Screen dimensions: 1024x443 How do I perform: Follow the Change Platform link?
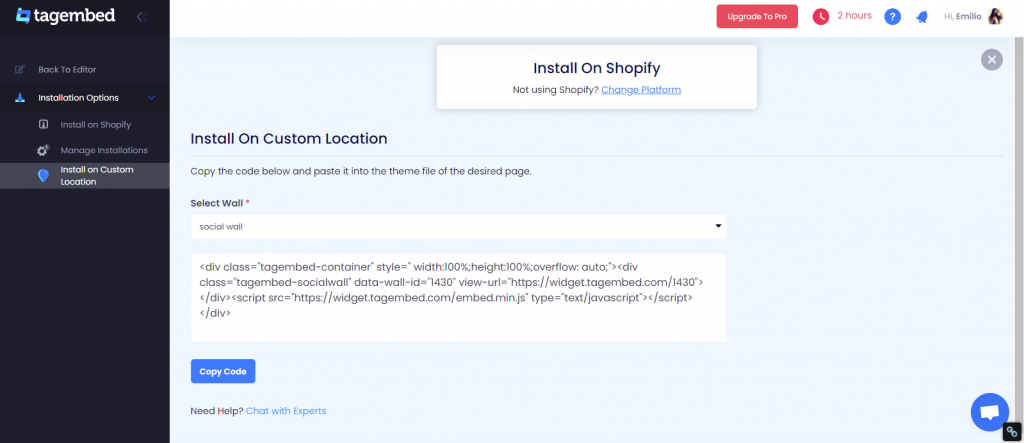(641, 90)
